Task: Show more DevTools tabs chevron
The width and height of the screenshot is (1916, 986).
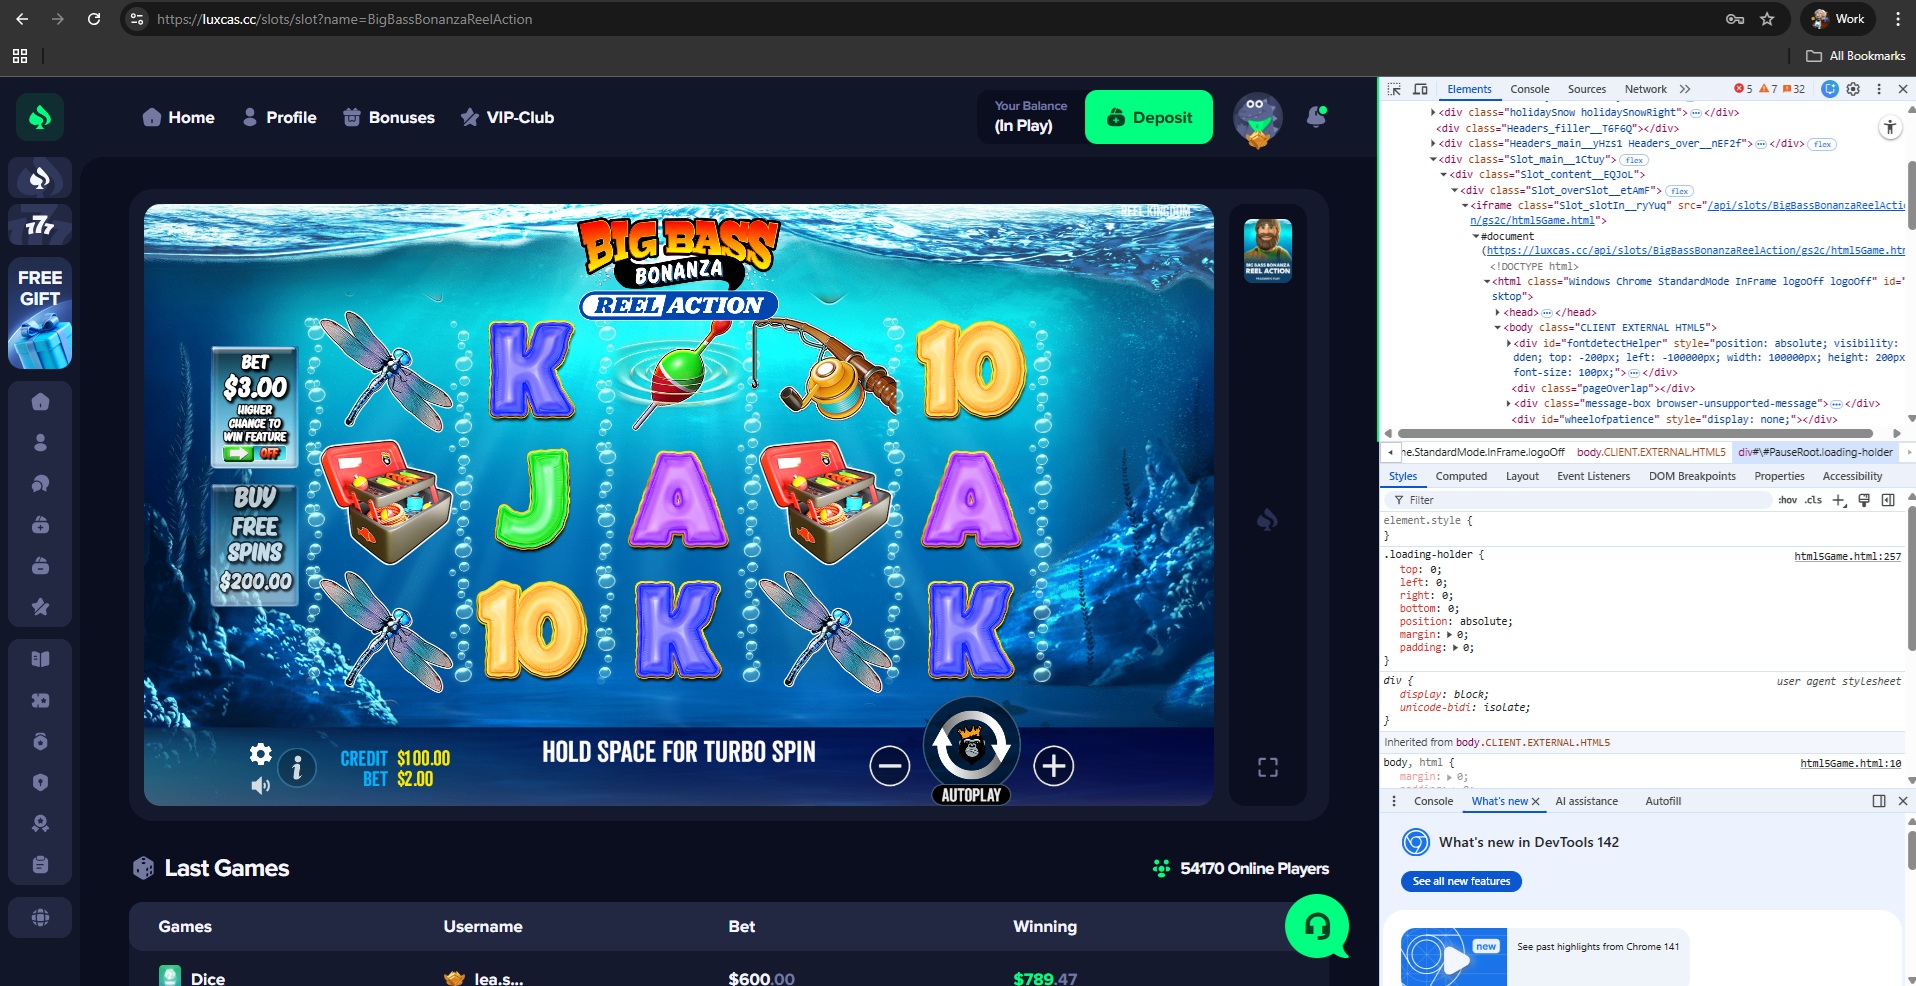Action: [1685, 89]
